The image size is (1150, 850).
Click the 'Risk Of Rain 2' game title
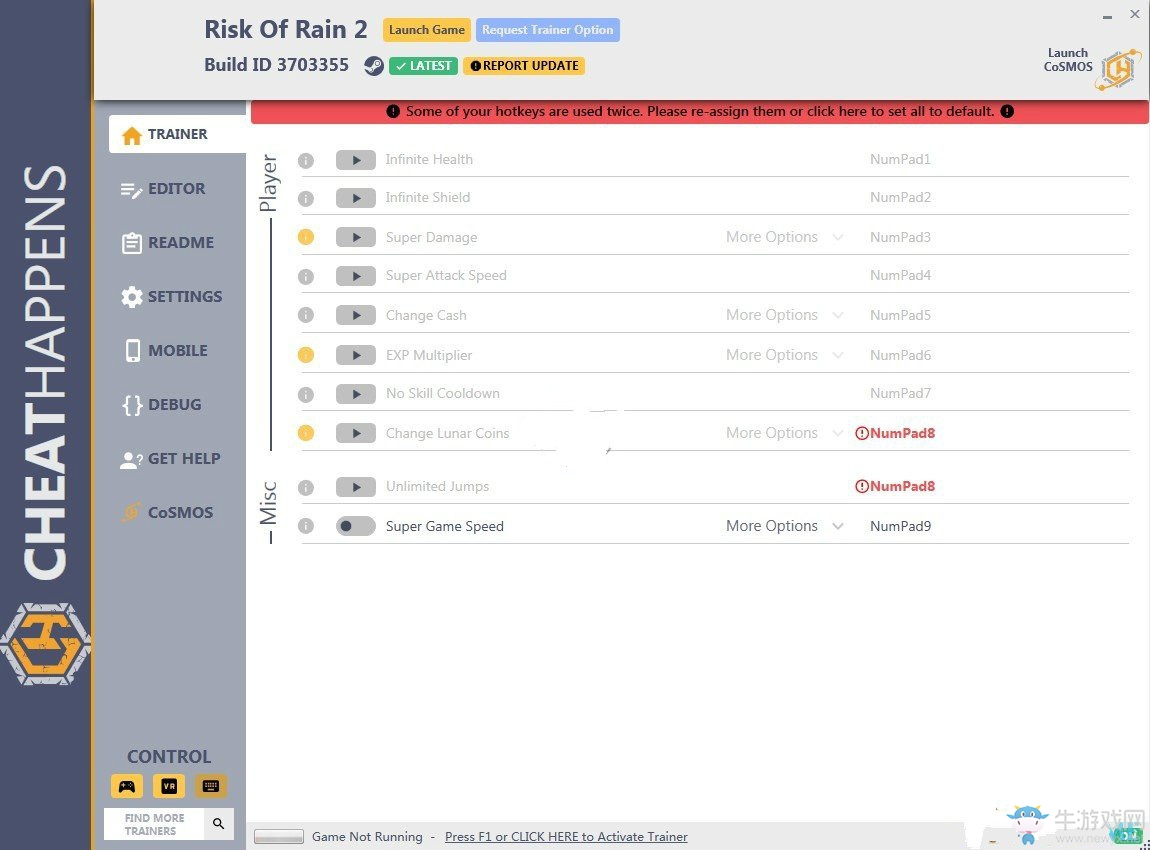pos(285,29)
